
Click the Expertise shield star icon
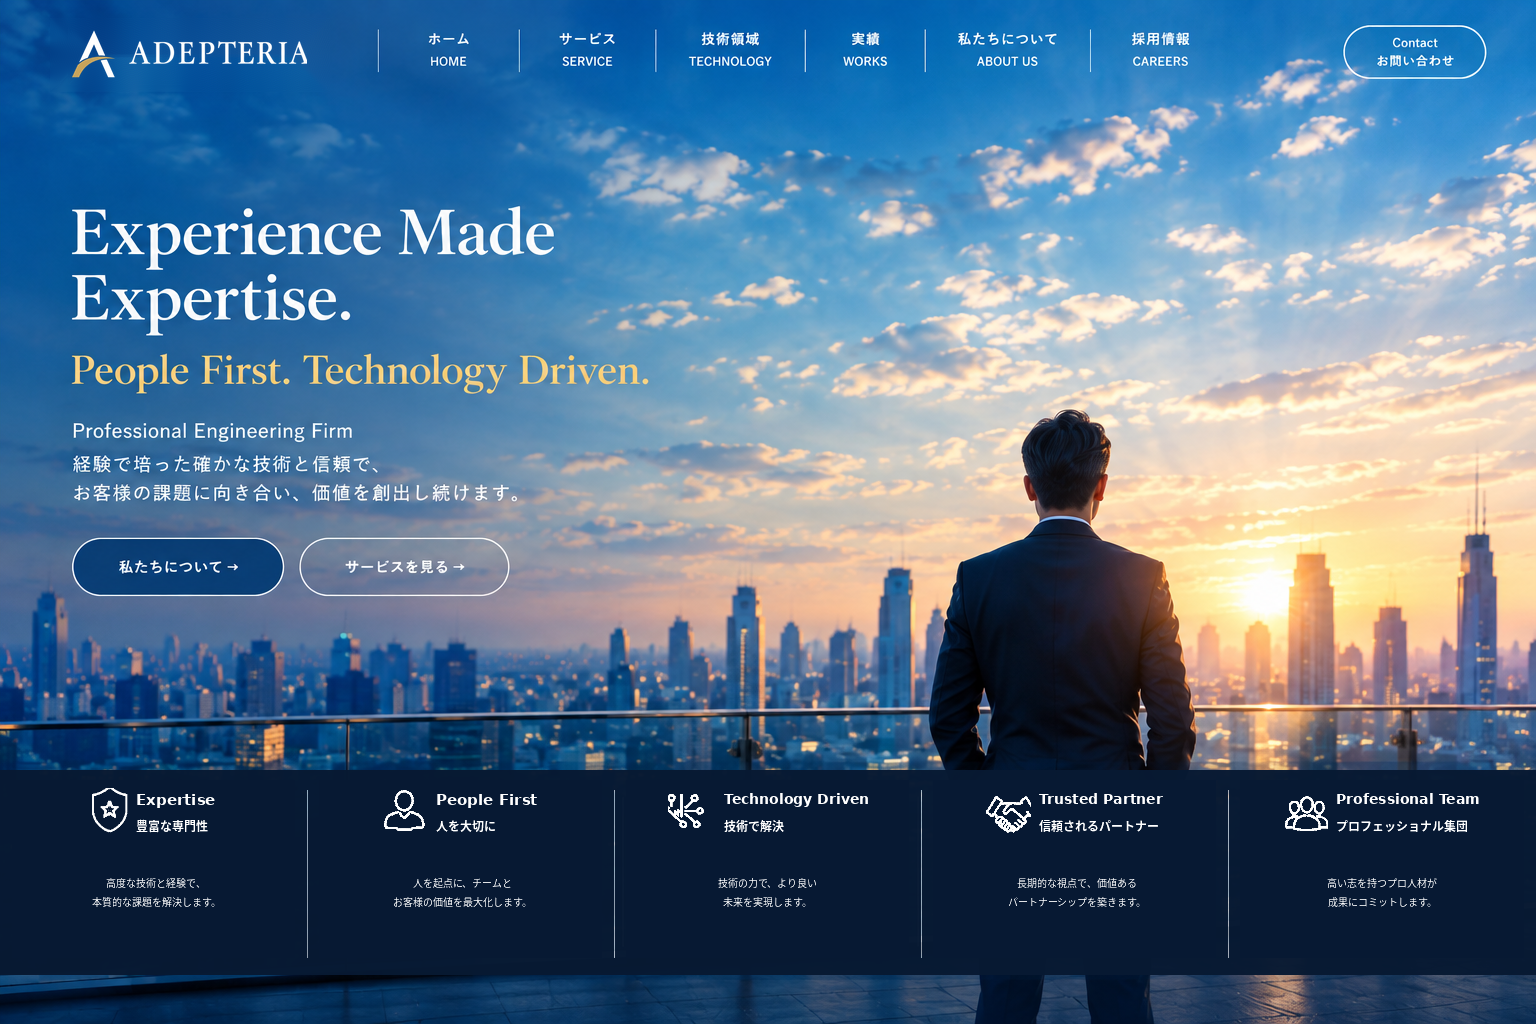coord(109,809)
